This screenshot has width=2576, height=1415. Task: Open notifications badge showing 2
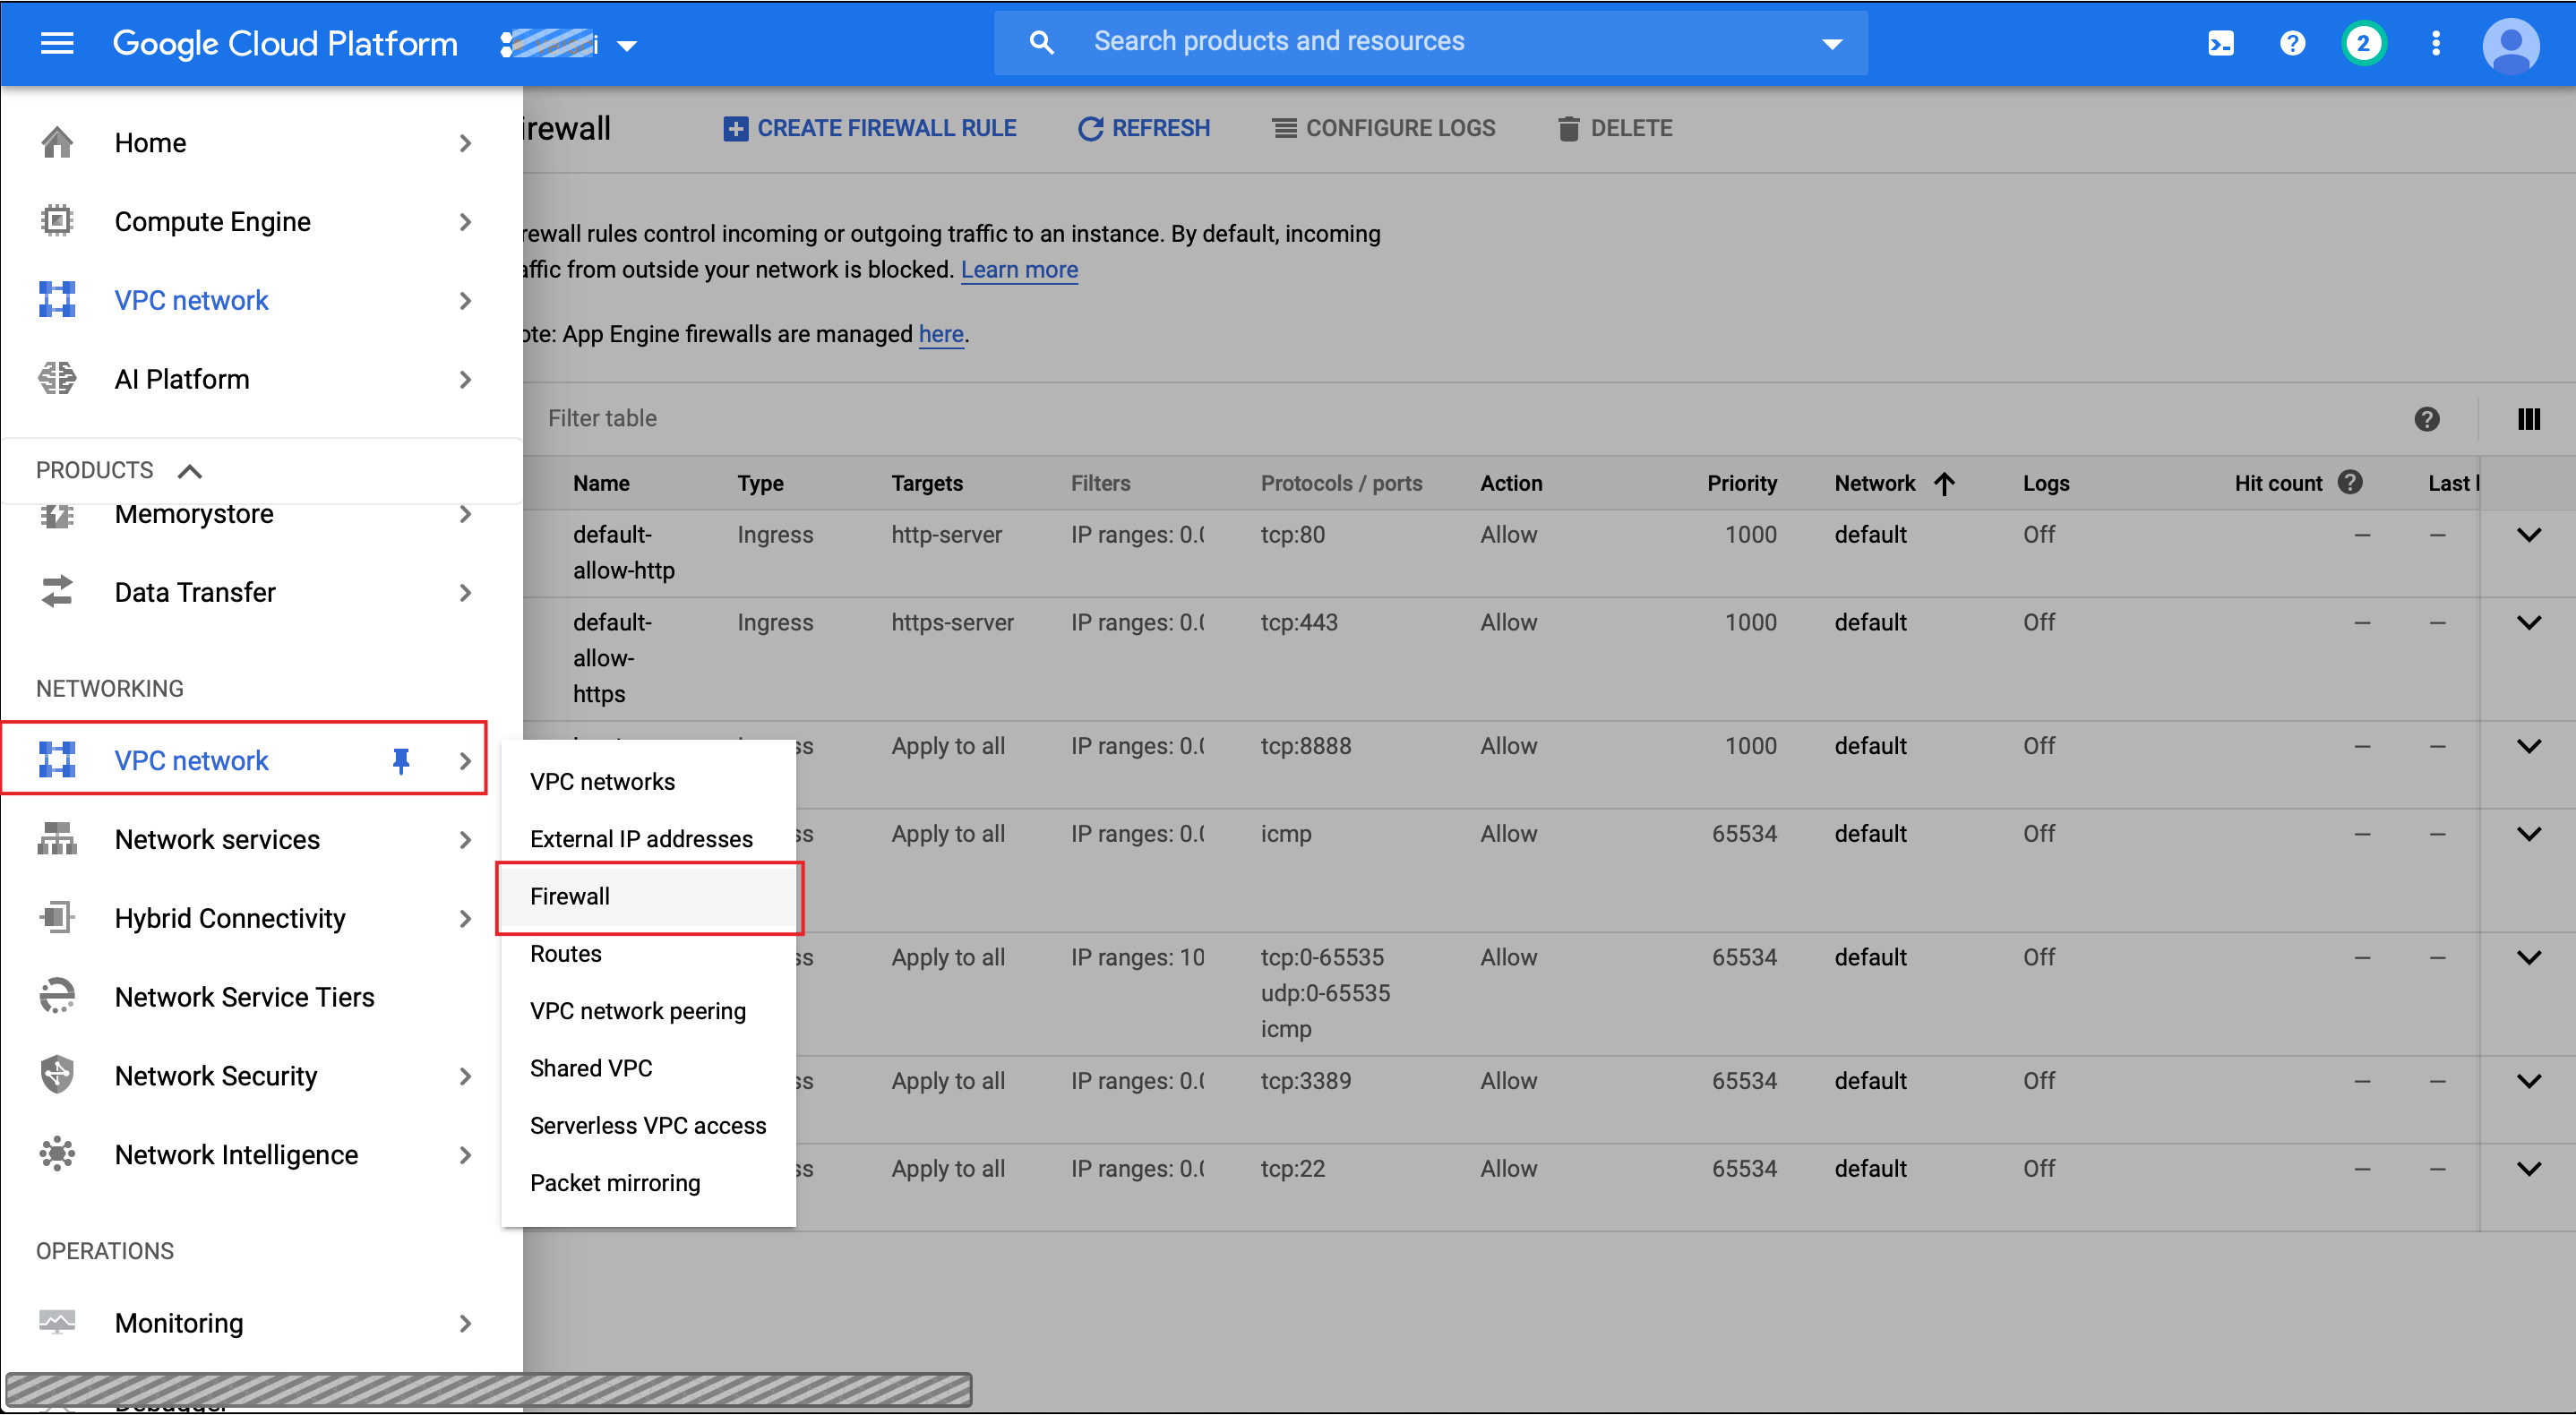(x=2363, y=43)
